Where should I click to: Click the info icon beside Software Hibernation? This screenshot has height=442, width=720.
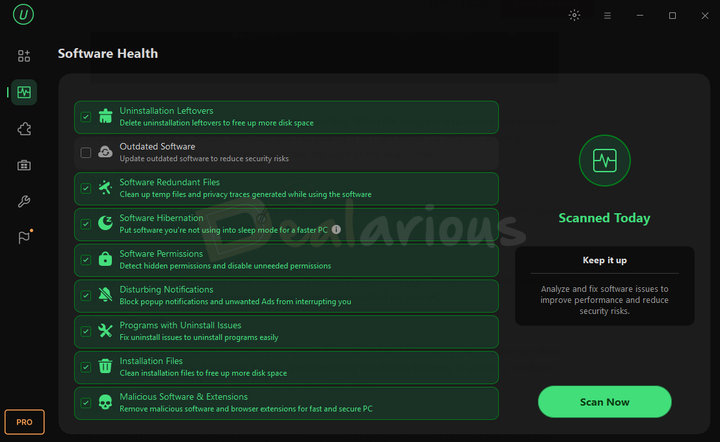click(336, 229)
